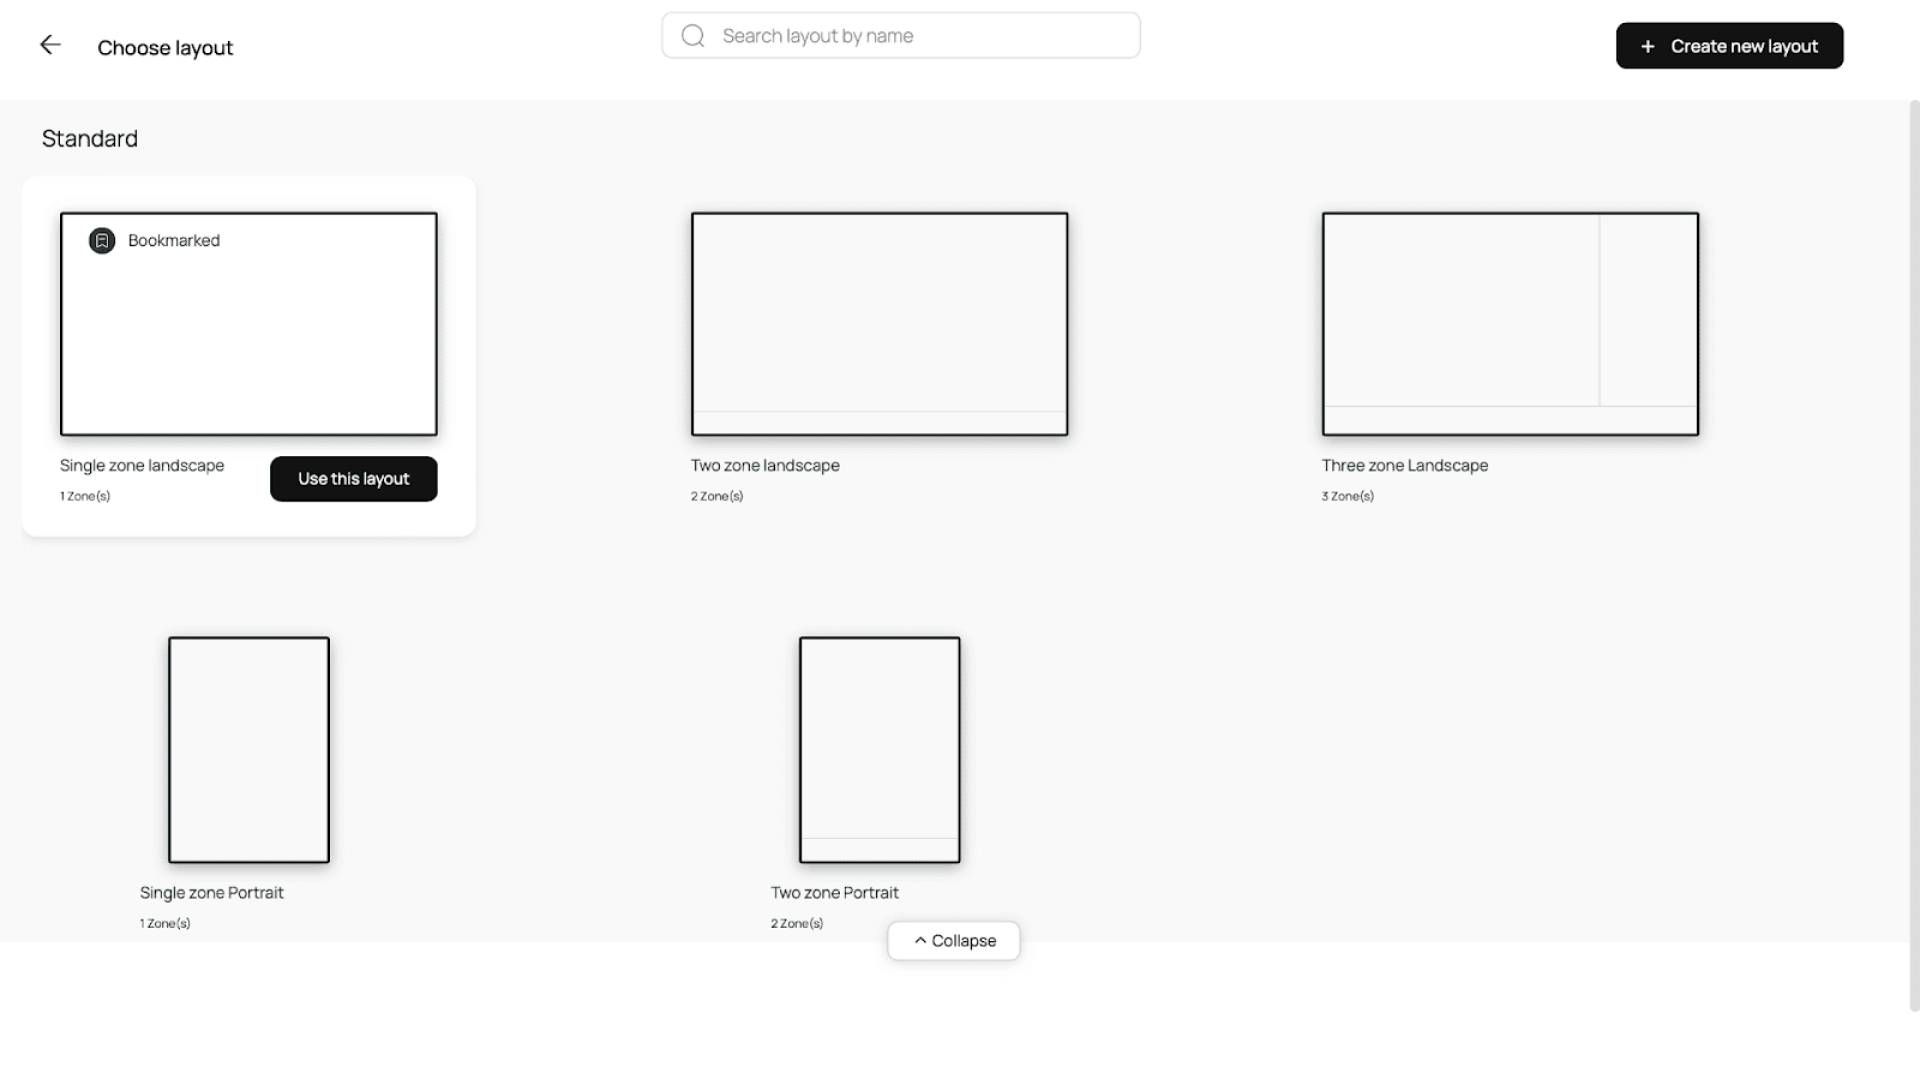Click the Choose layout header title
Screen dimensions: 1920x1080
(165, 47)
